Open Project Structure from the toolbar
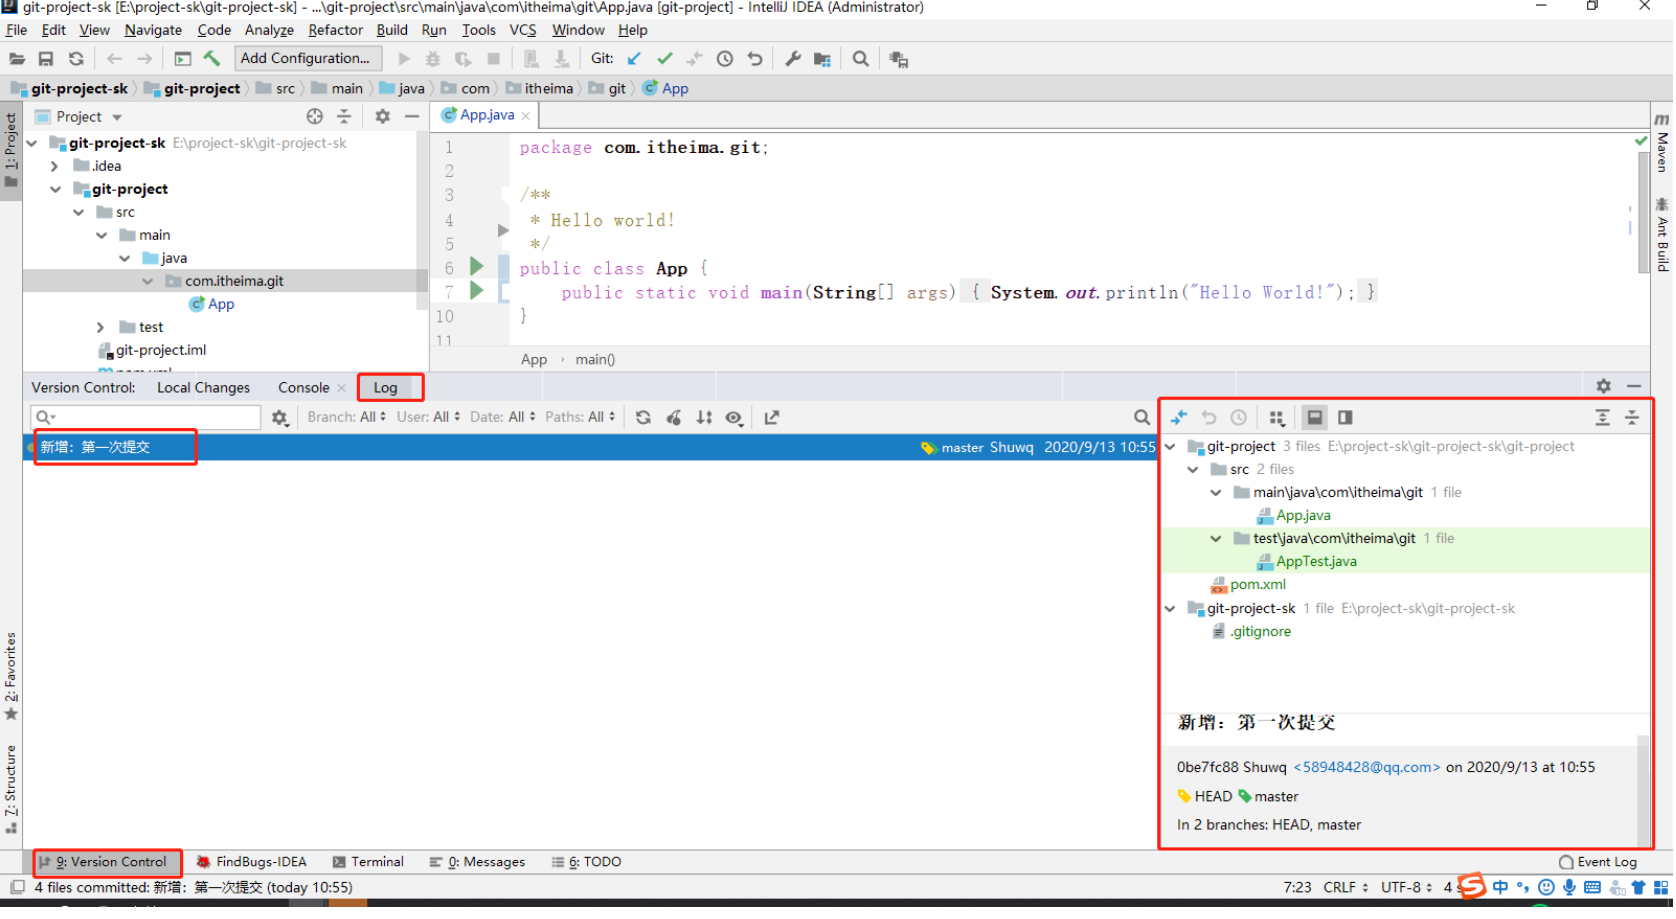This screenshot has height=919, width=1676. click(x=823, y=59)
